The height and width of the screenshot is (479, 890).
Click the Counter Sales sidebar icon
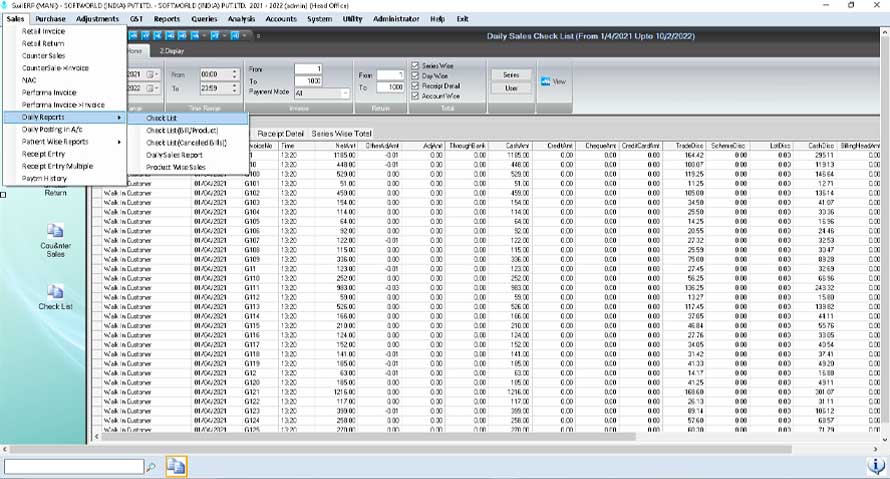point(55,231)
